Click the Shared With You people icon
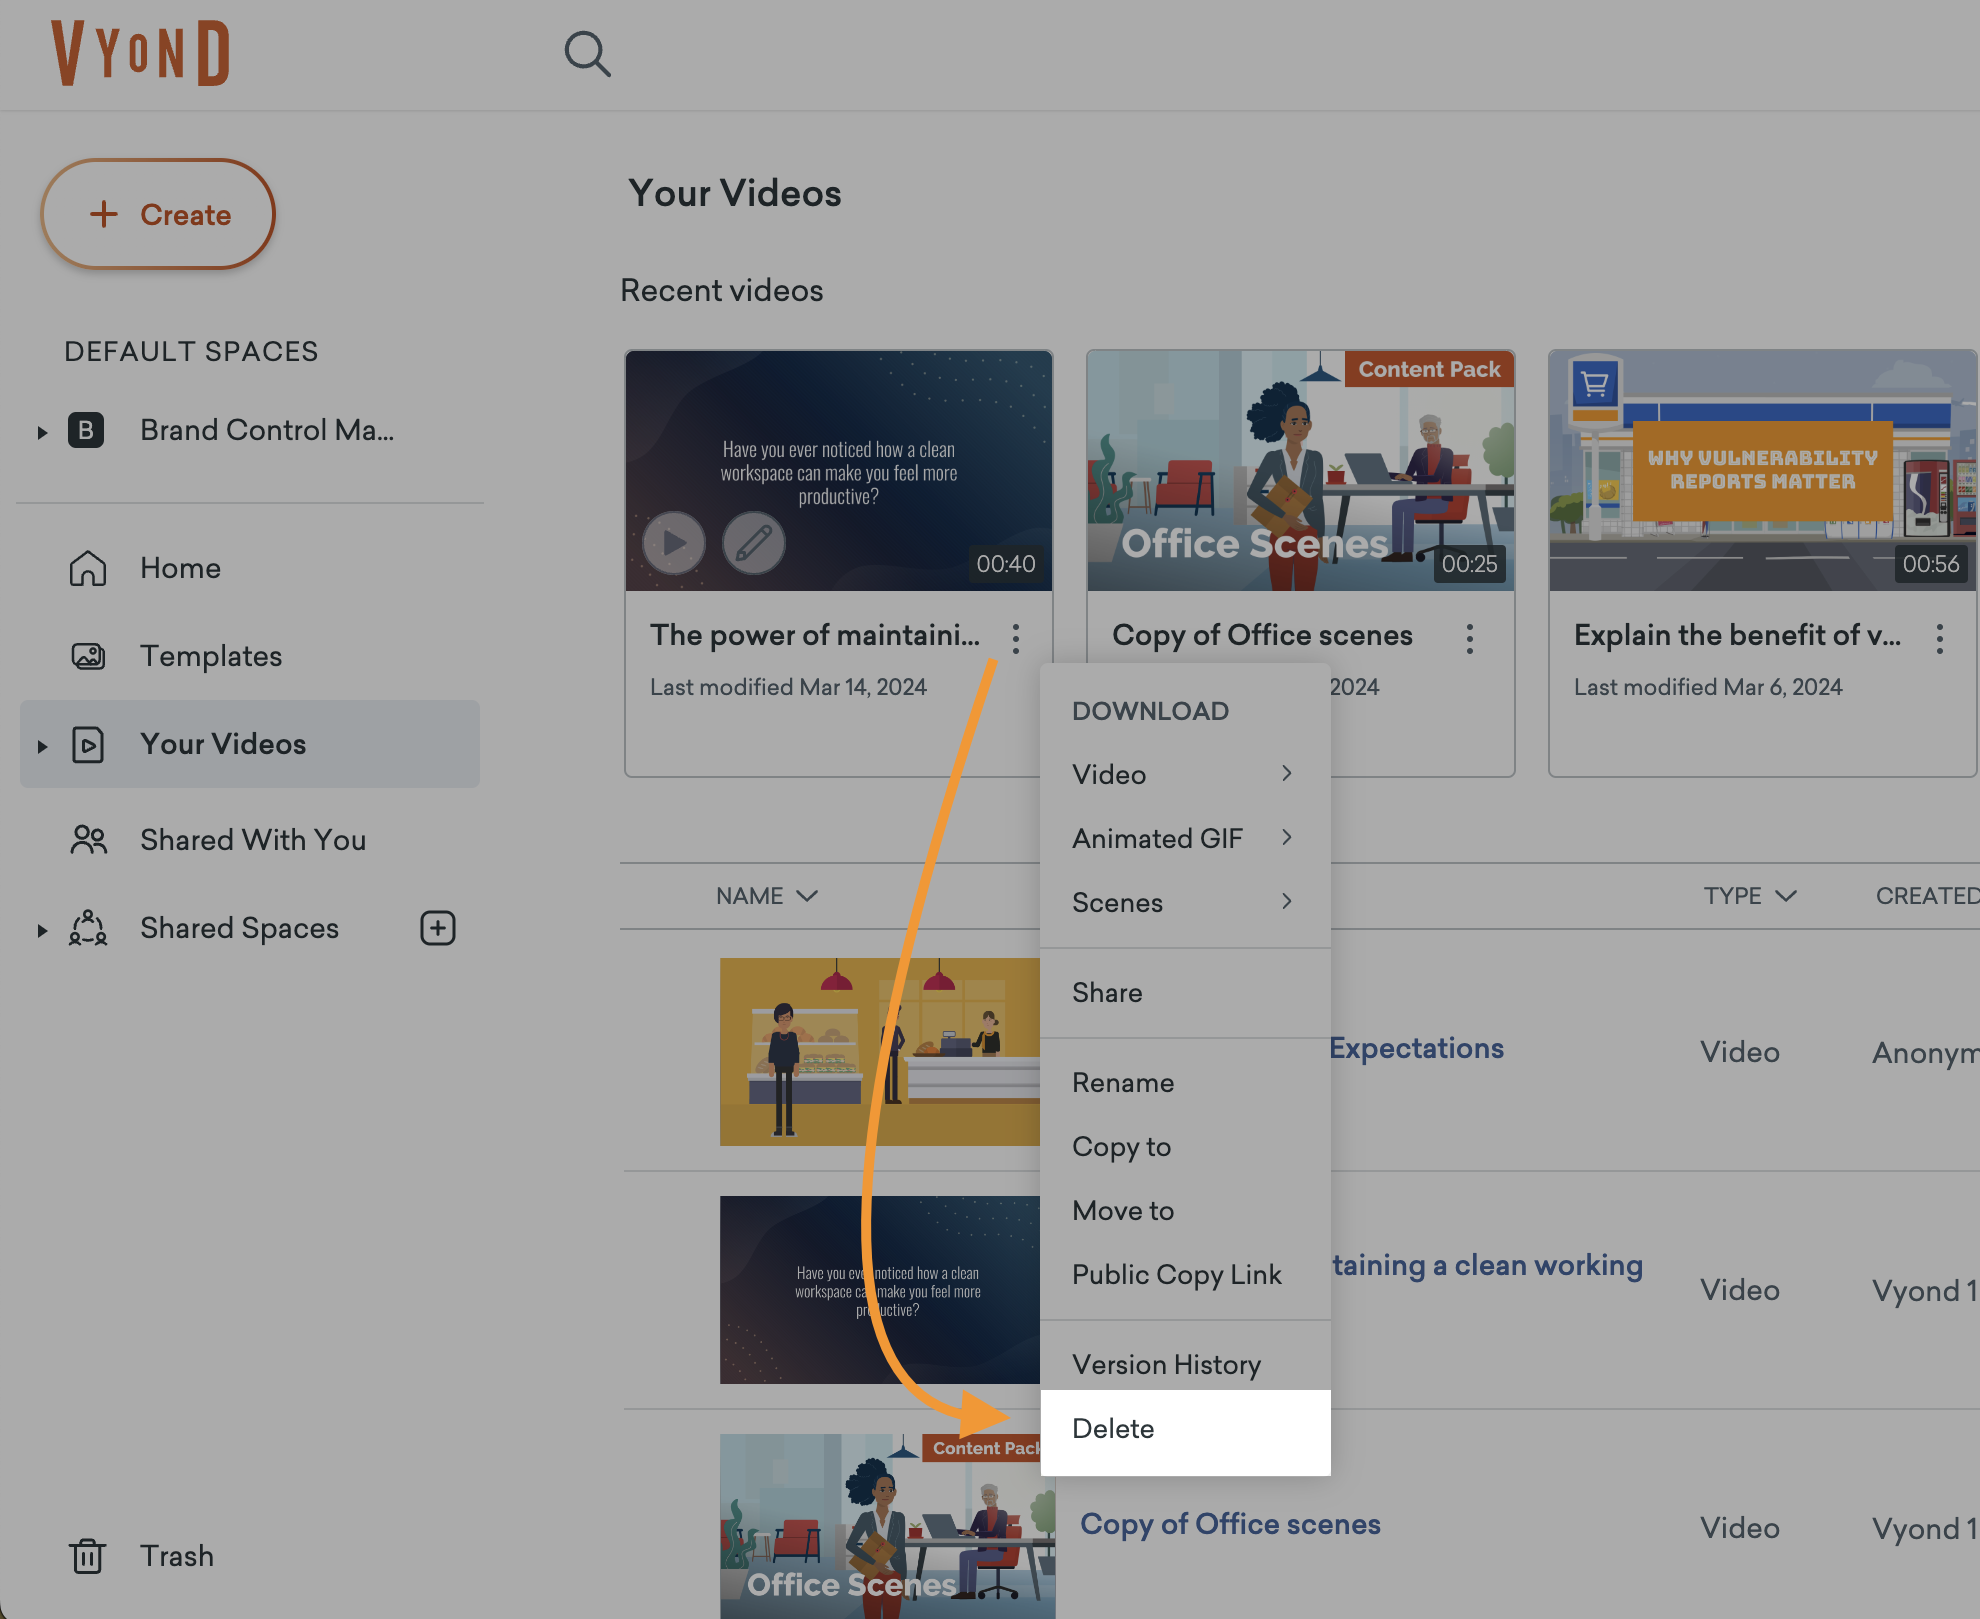Viewport: 1980px width, 1619px height. 88,840
